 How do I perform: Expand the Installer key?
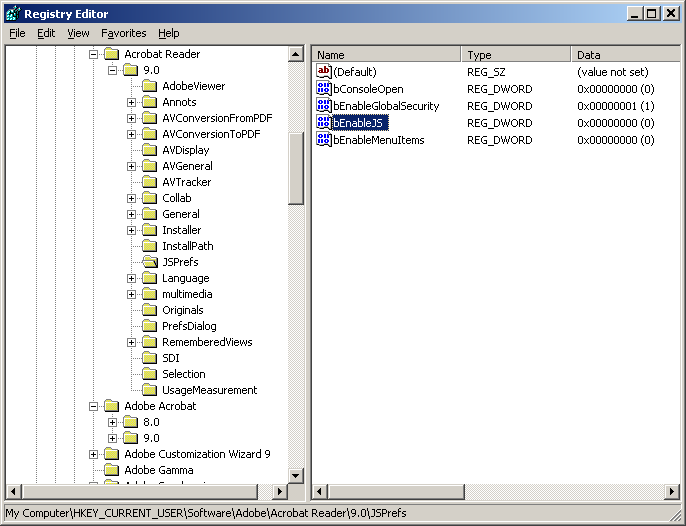(x=131, y=230)
